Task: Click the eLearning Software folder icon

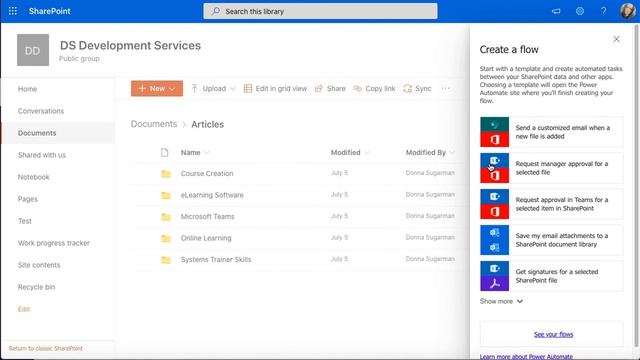Action: tap(166, 196)
